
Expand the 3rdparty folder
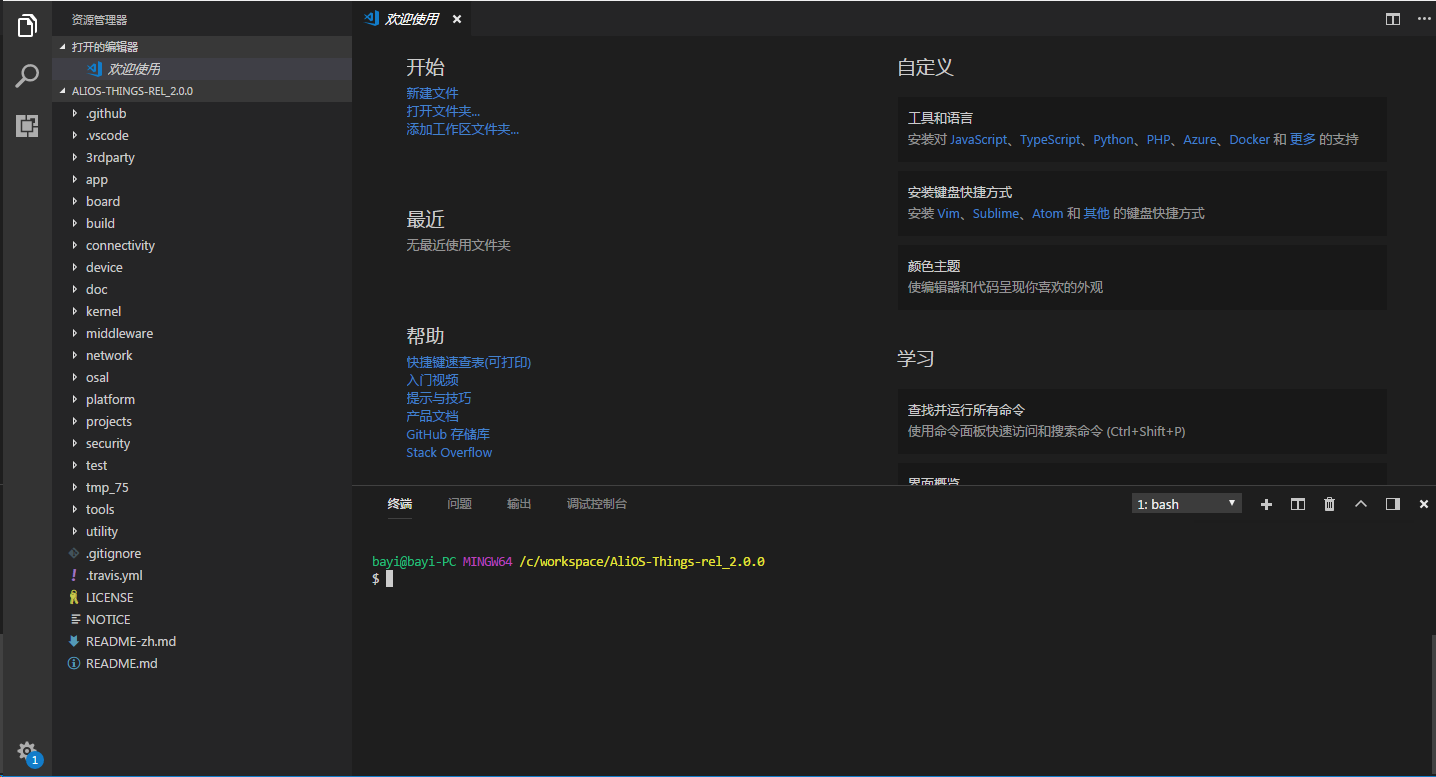(202, 157)
